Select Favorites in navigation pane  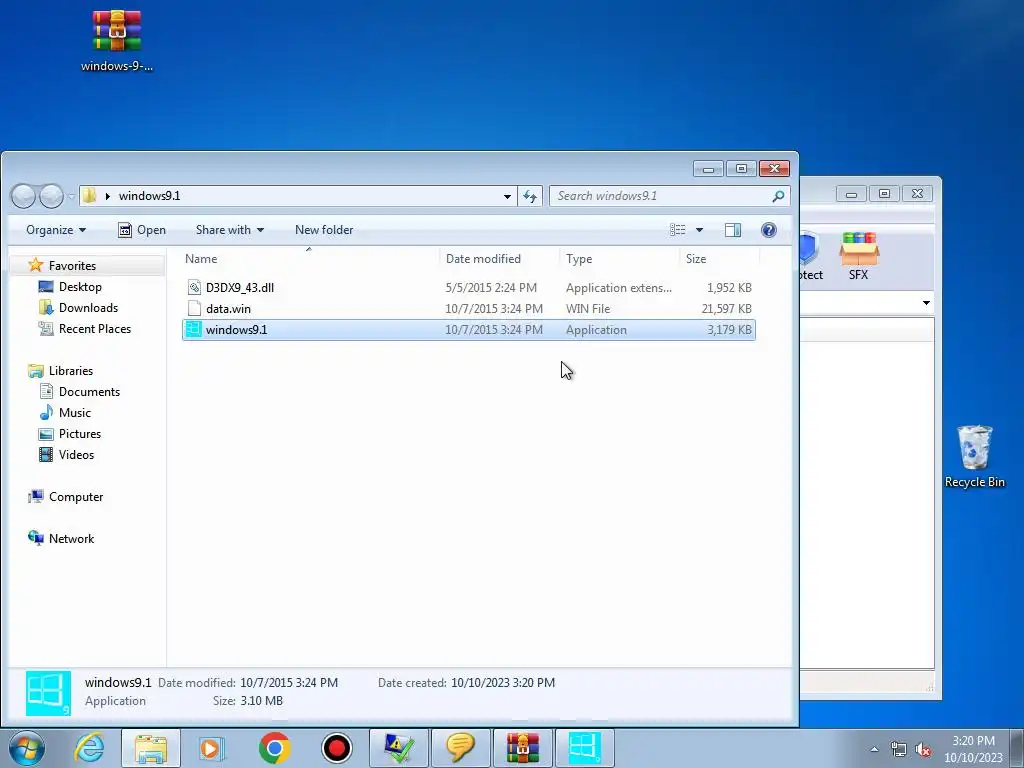pos(72,266)
